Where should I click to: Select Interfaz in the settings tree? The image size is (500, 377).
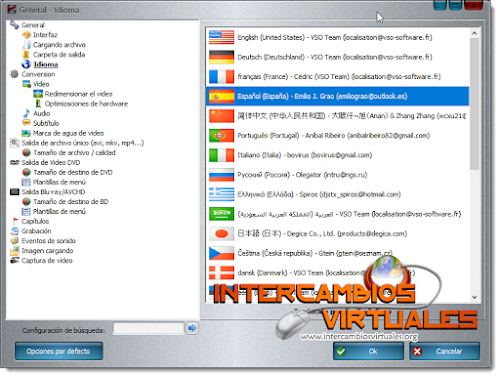(45, 35)
